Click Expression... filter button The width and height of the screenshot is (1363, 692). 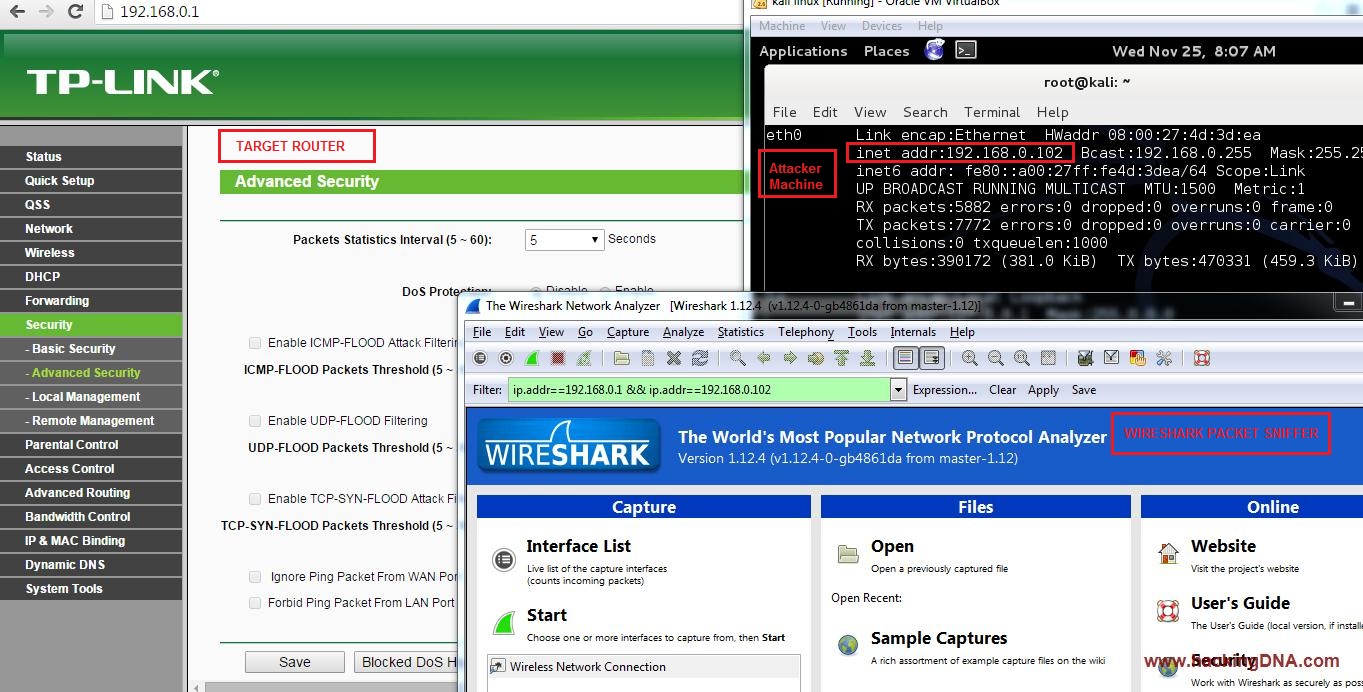click(945, 390)
